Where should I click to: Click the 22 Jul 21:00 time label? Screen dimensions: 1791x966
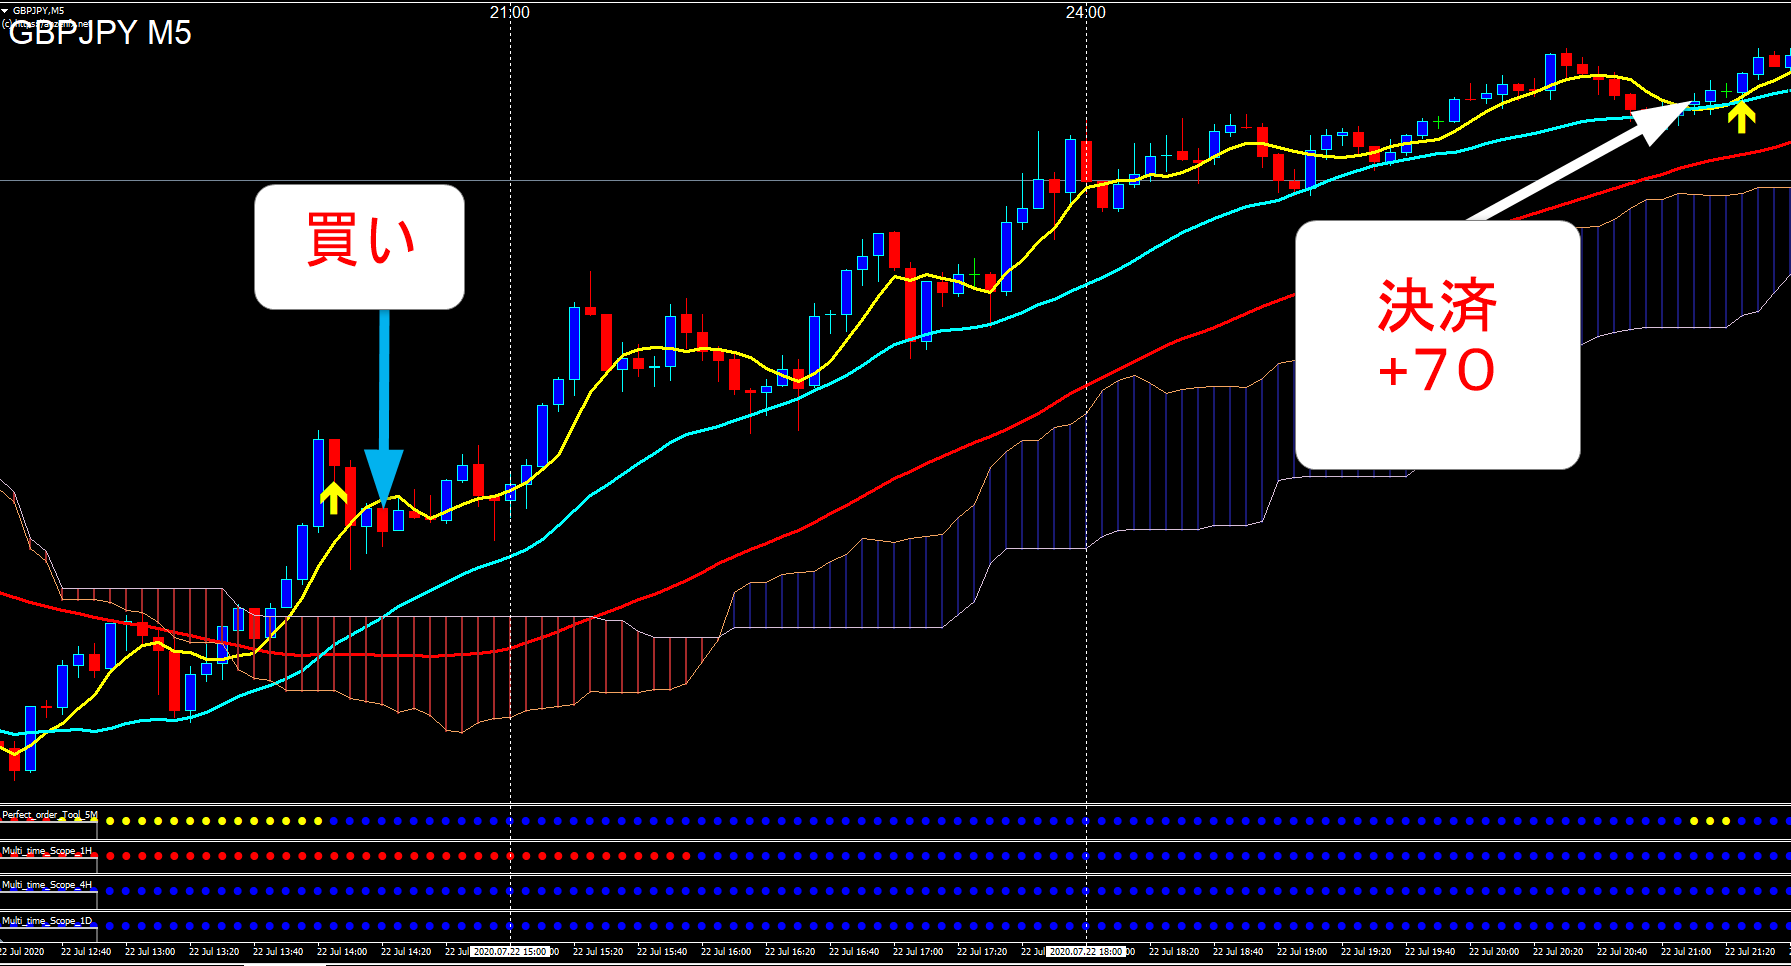[x=1686, y=952]
